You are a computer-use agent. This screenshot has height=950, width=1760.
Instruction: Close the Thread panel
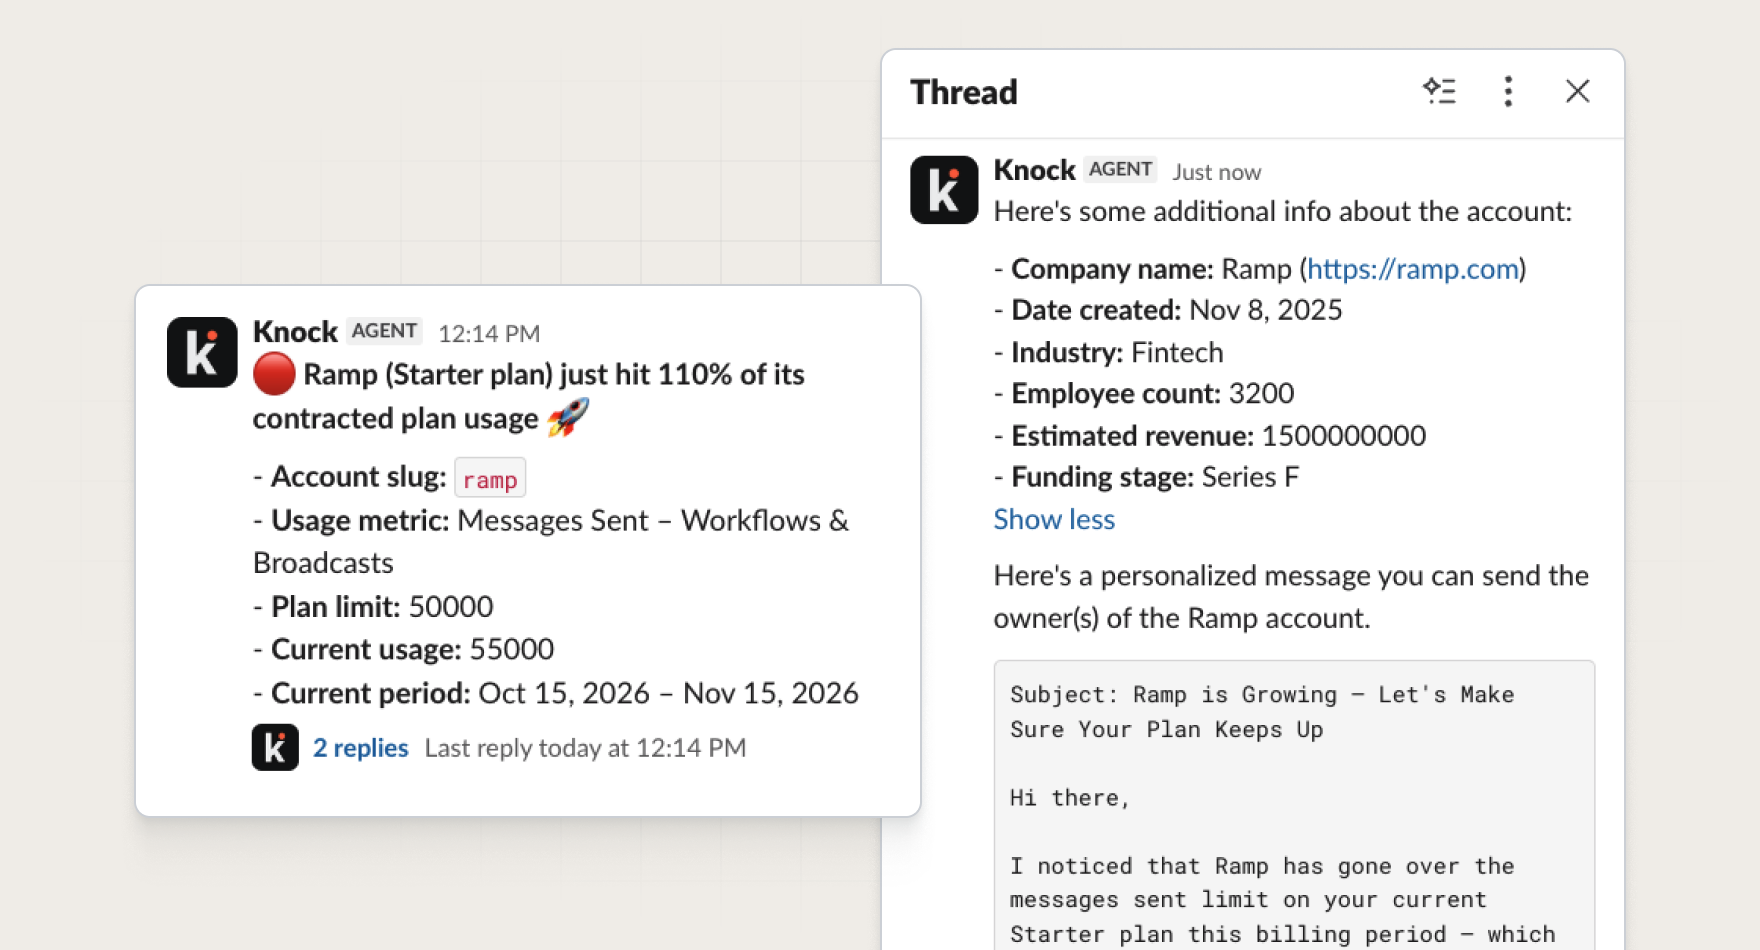pyautogui.click(x=1577, y=91)
